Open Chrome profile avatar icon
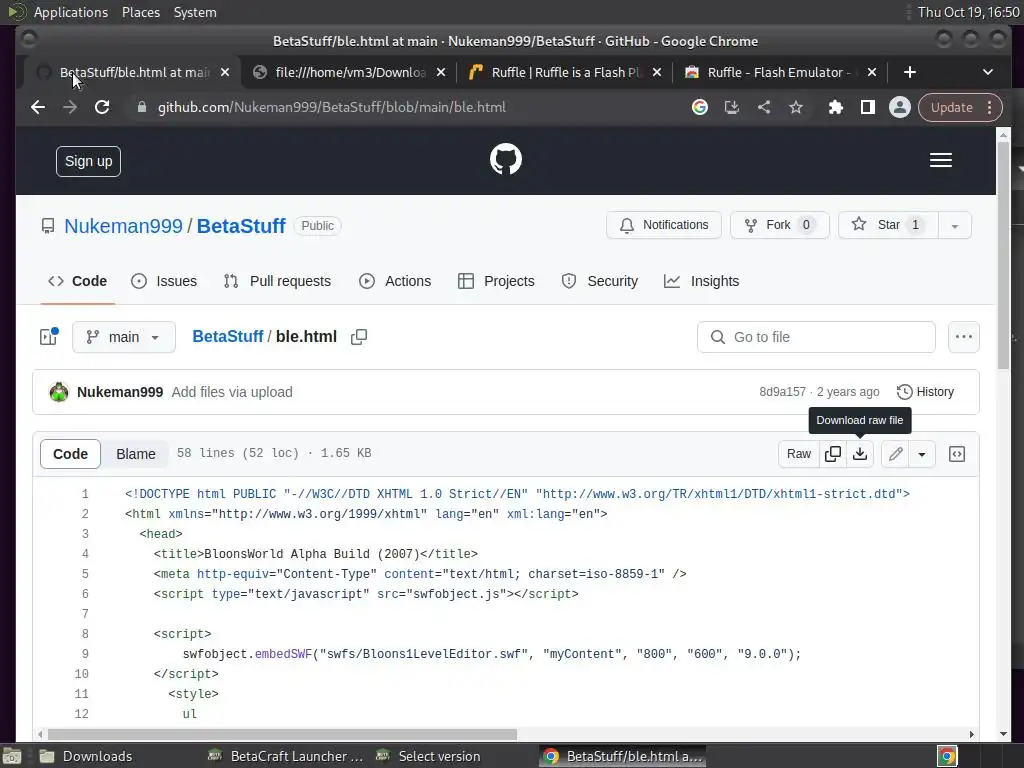 [x=899, y=107]
